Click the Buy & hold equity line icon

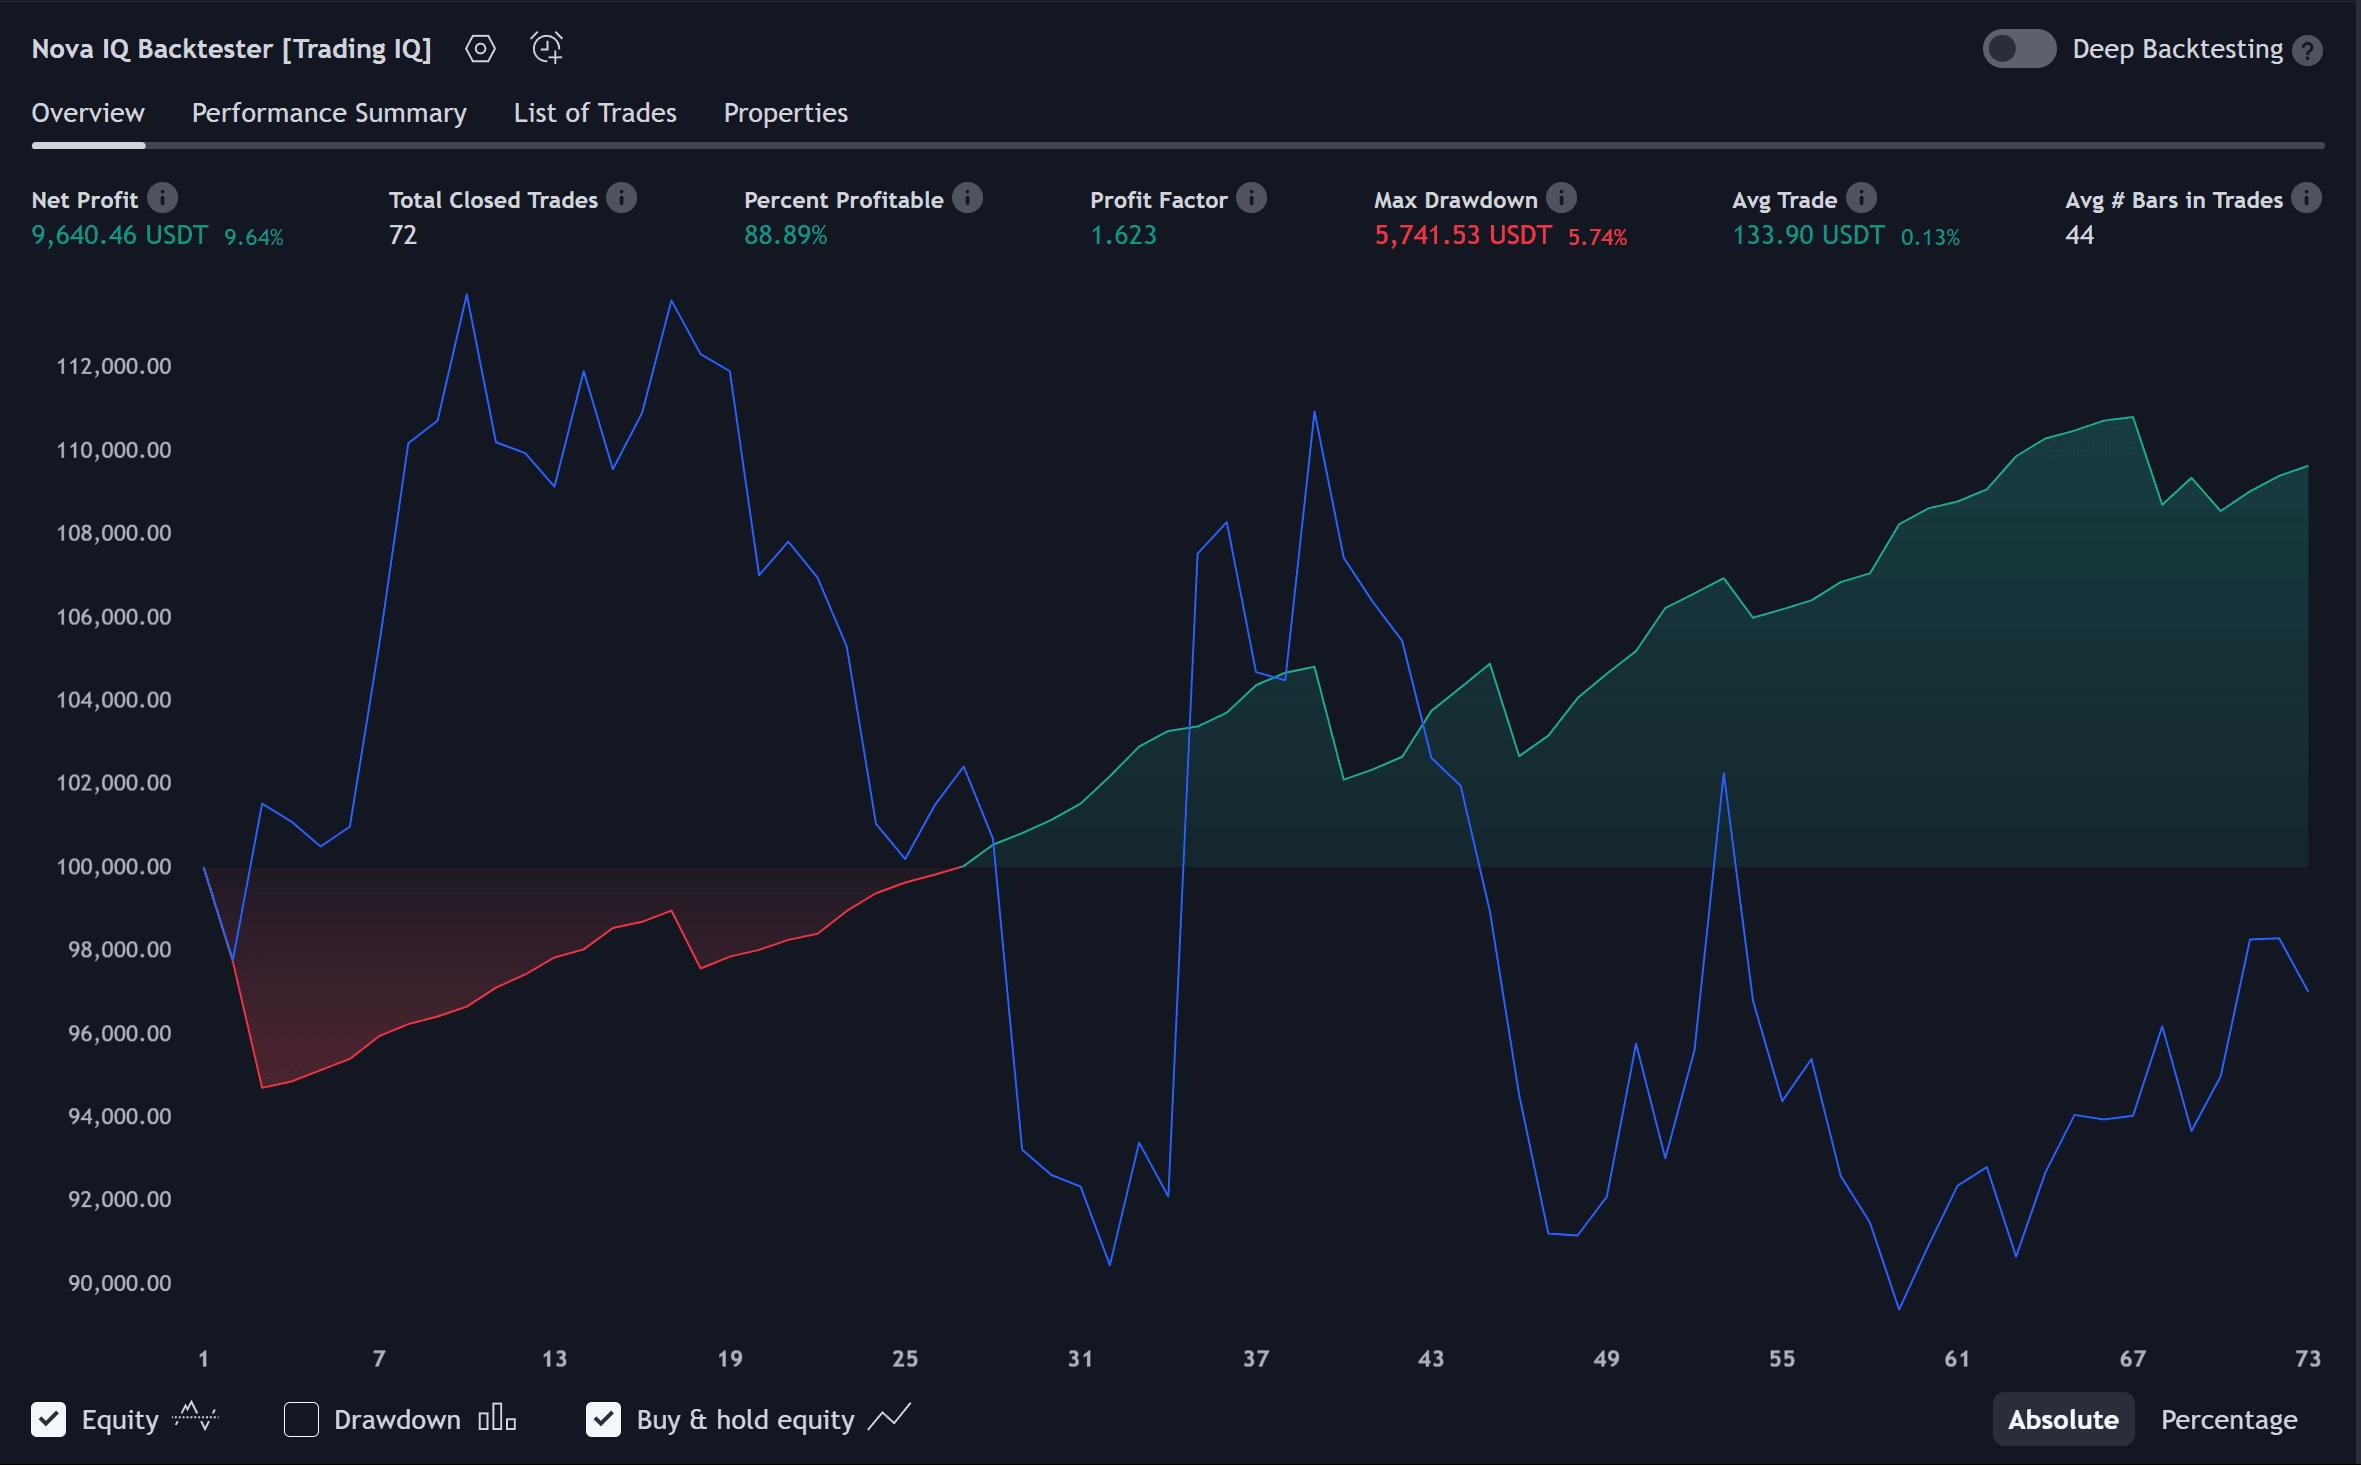[889, 1417]
